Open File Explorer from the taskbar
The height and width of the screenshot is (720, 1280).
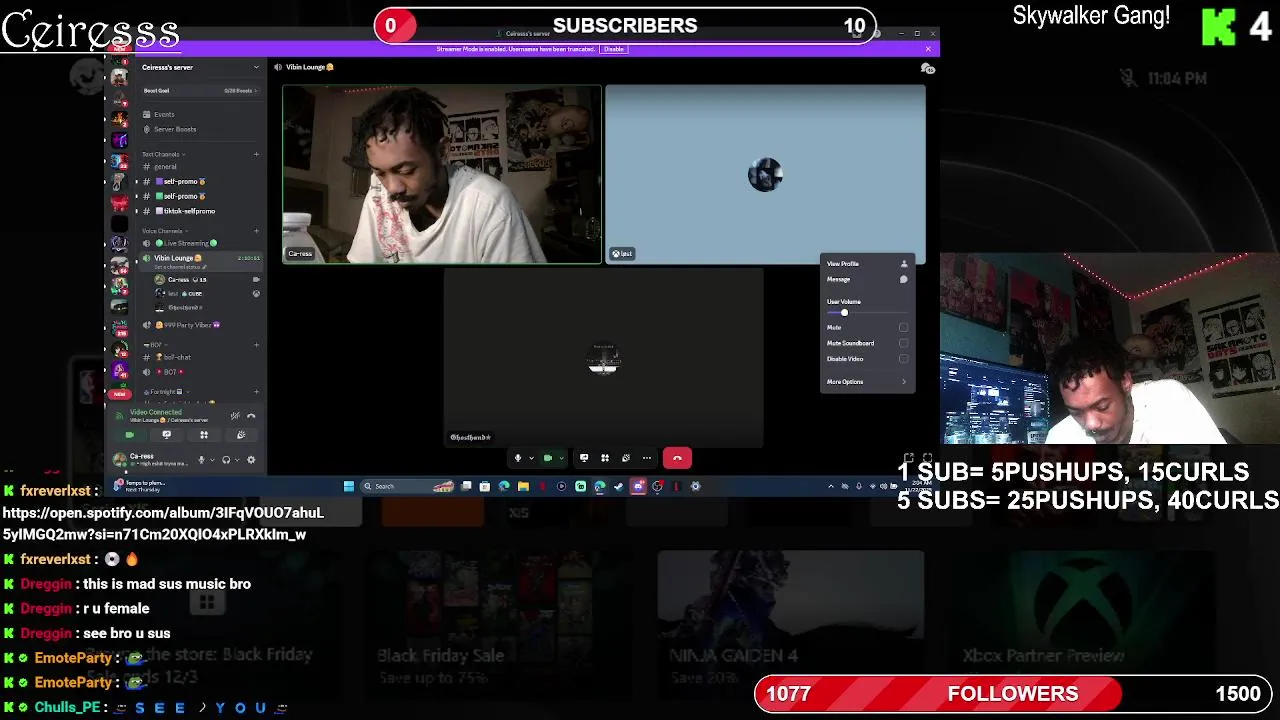pos(523,486)
